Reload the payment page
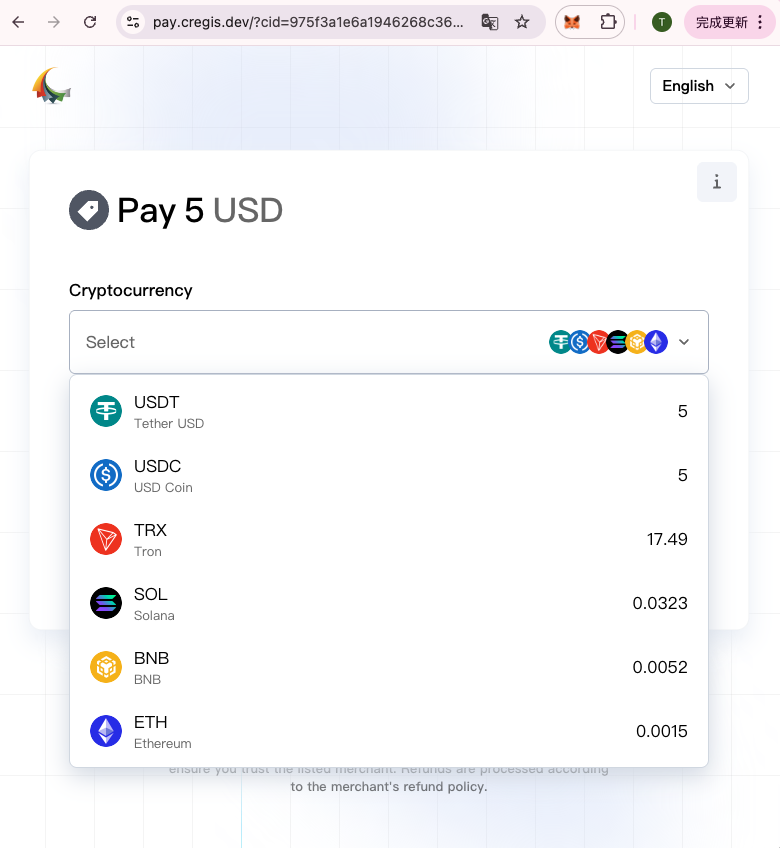The width and height of the screenshot is (780, 848). (x=90, y=22)
